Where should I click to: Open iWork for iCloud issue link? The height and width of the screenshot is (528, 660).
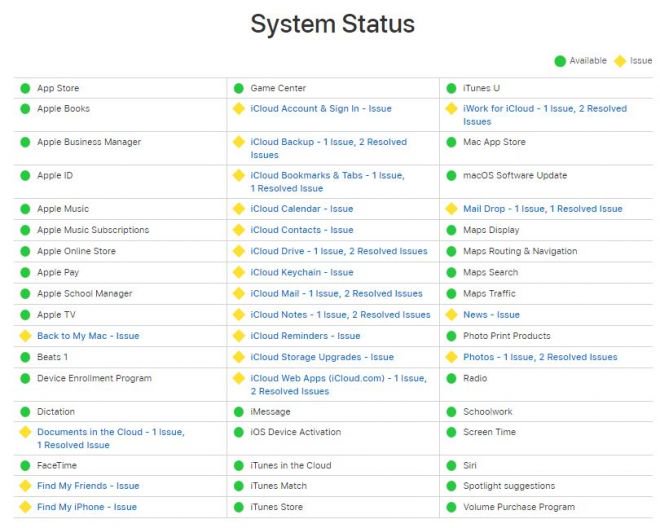point(545,115)
